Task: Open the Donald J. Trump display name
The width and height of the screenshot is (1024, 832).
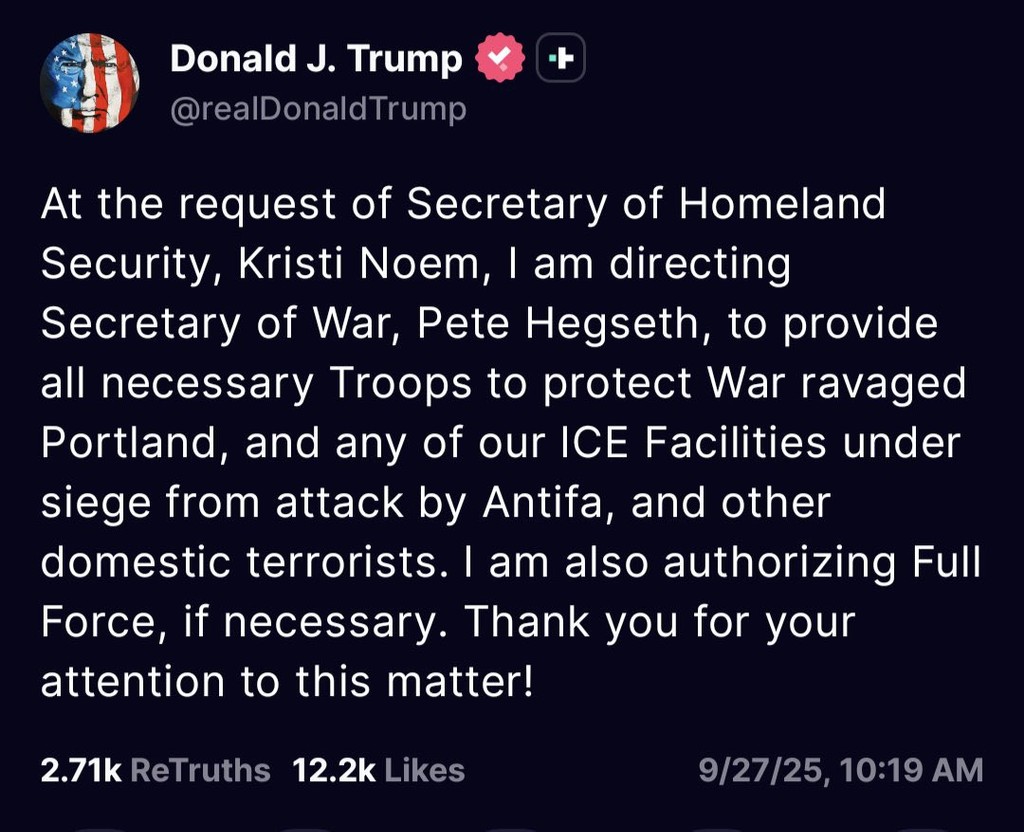Action: pos(316,60)
